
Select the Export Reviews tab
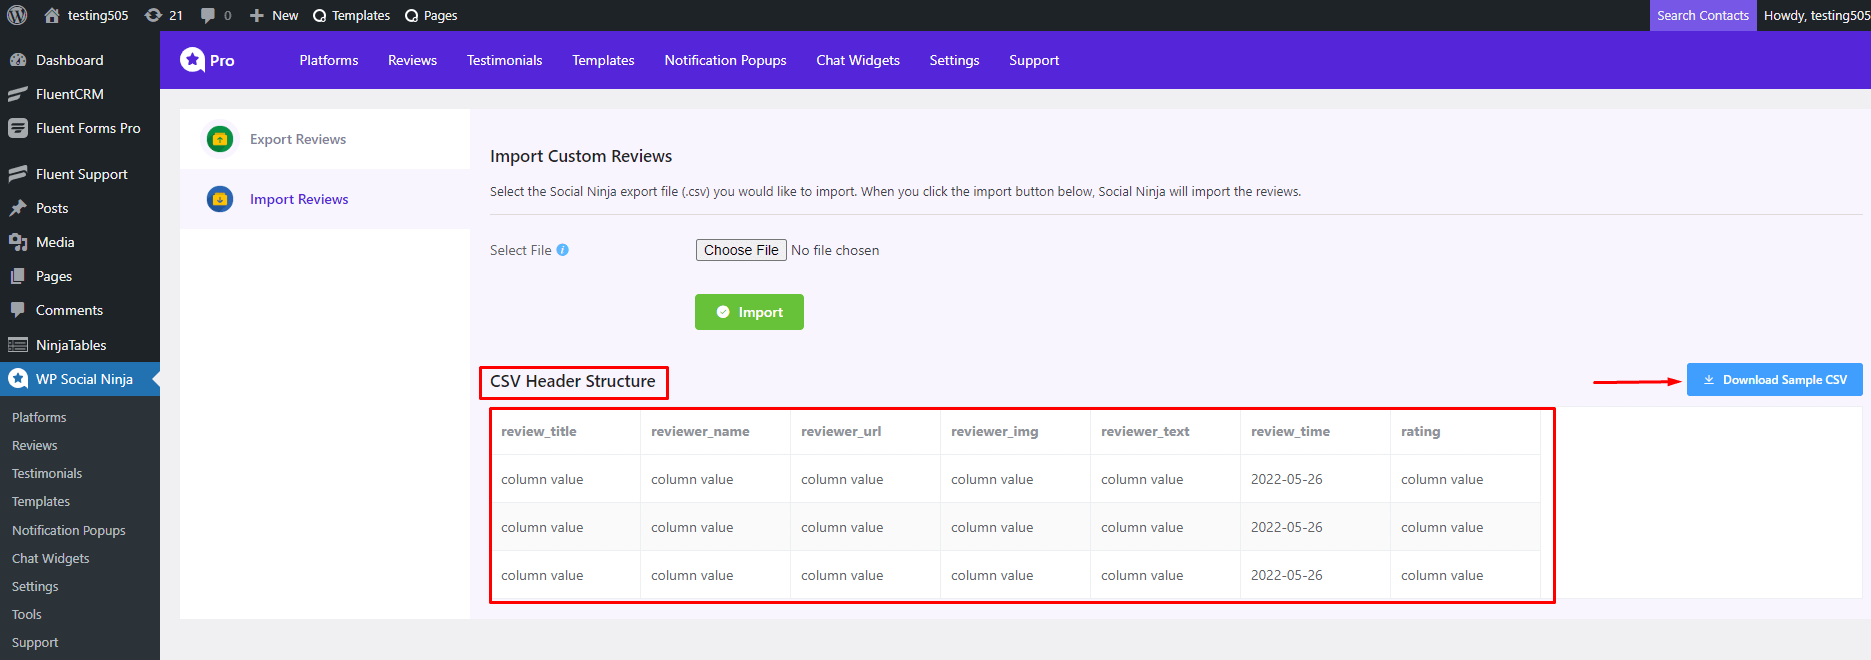coord(325,139)
